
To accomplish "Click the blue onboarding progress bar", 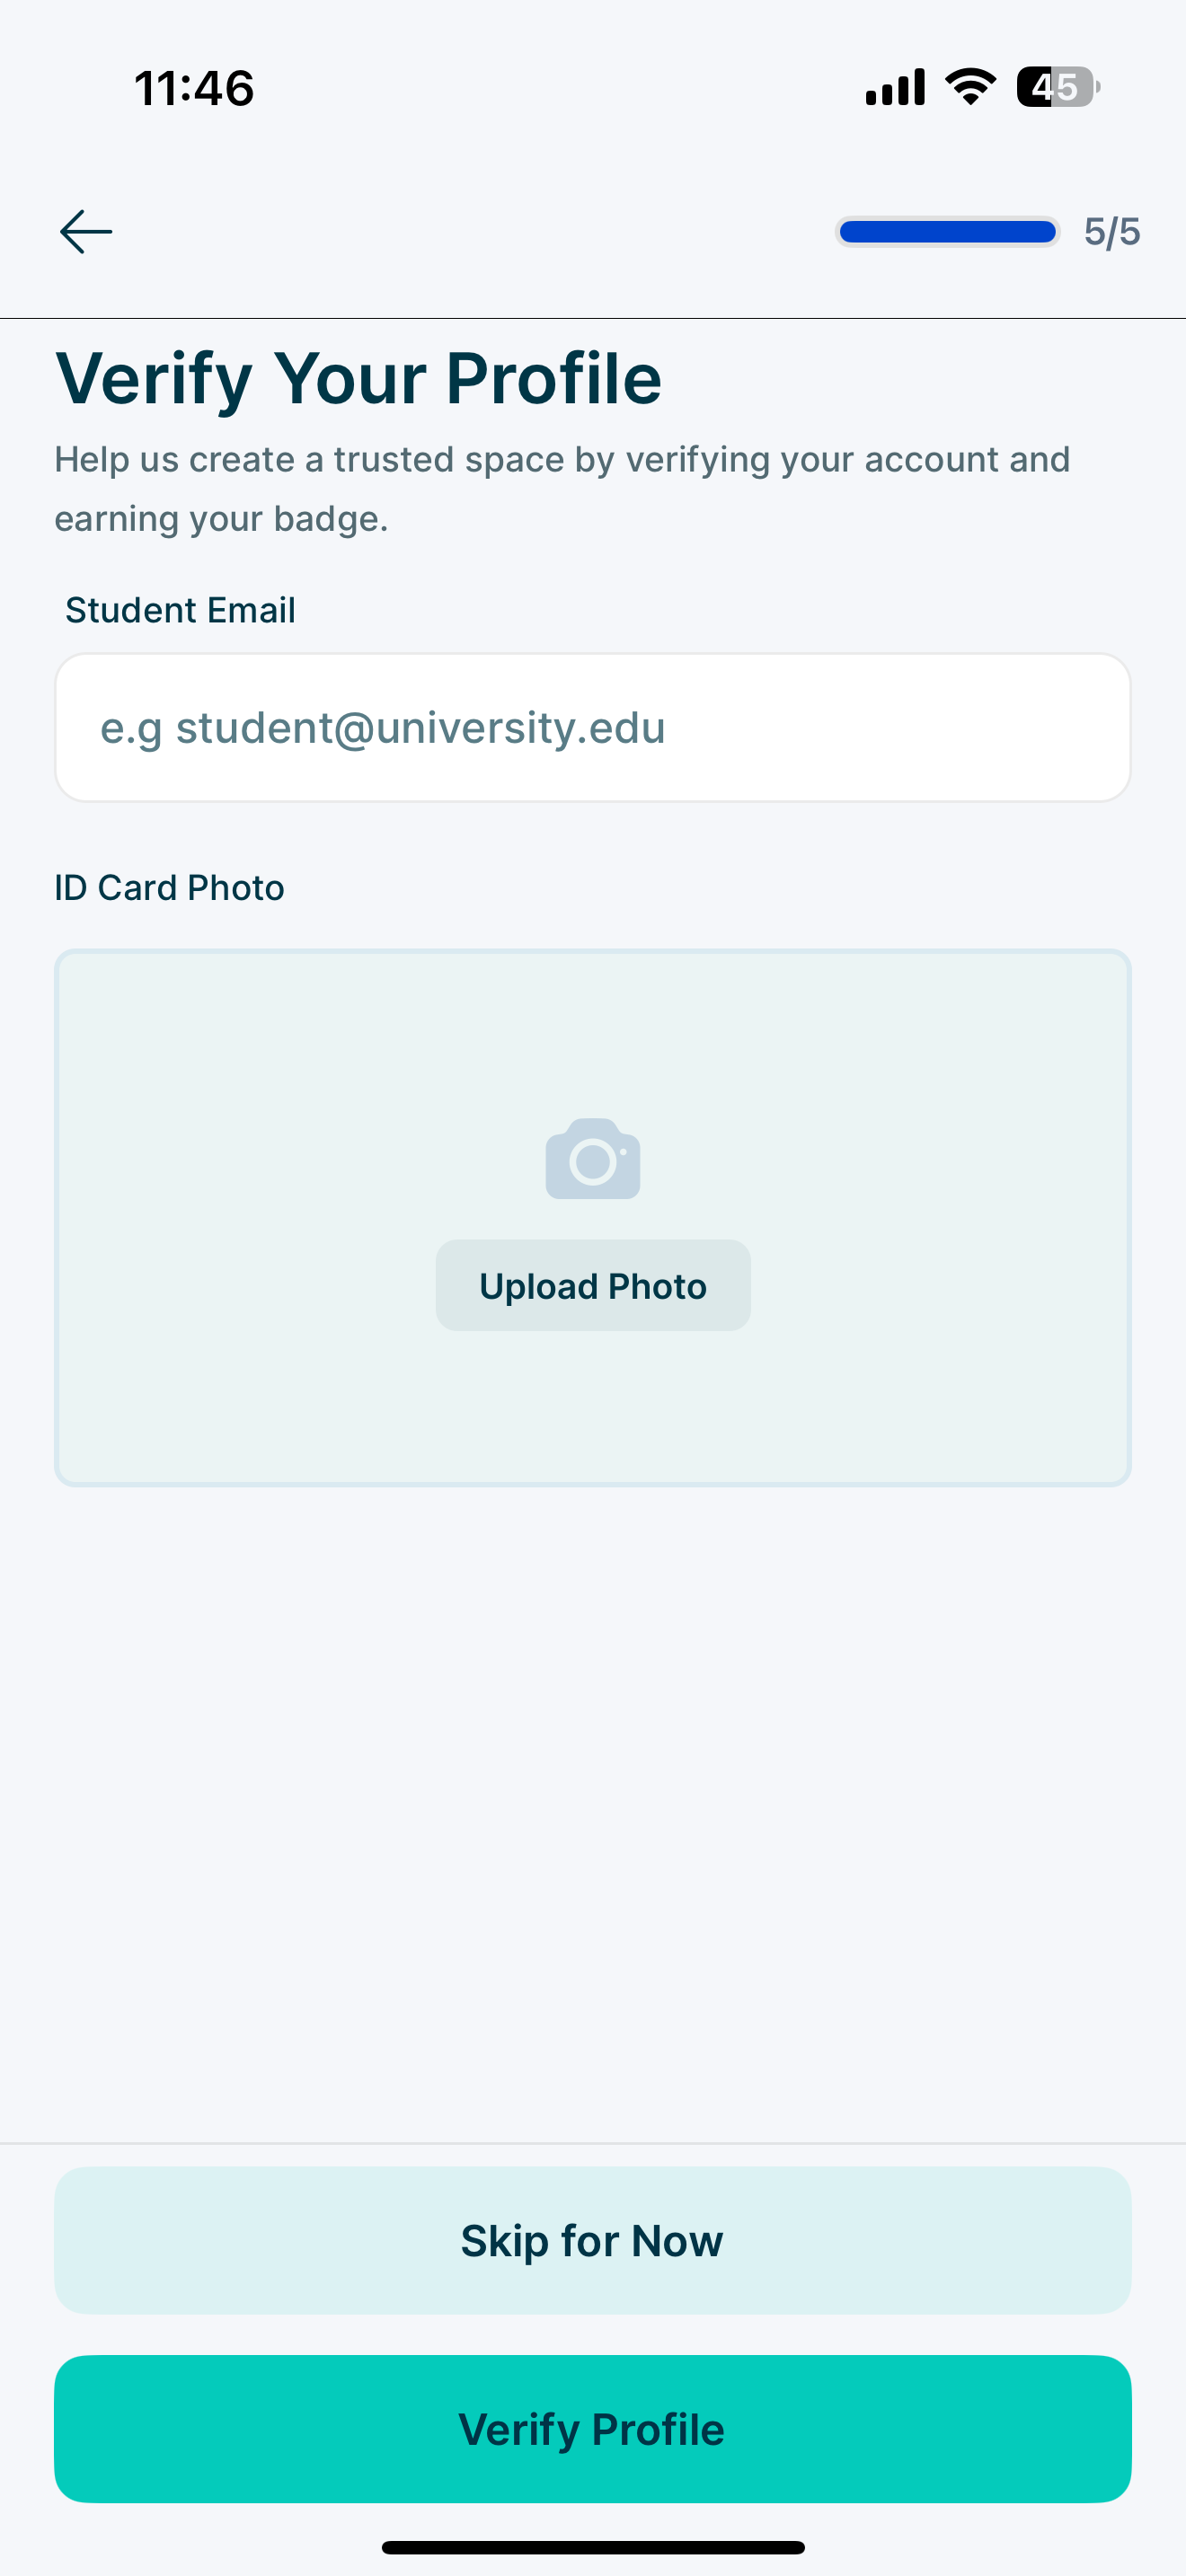I will pyautogui.click(x=947, y=232).
